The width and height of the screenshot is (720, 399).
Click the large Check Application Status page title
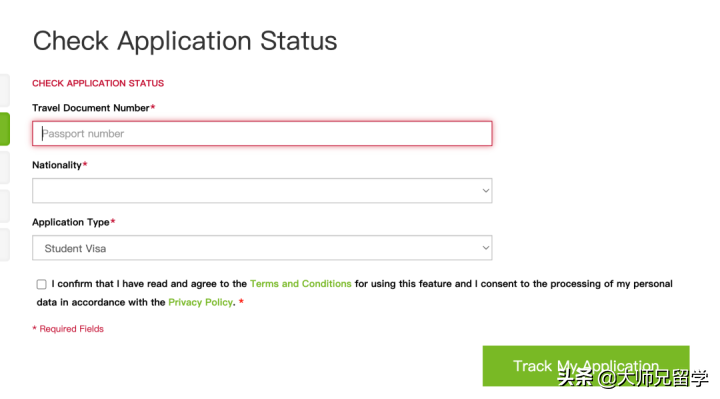tap(185, 41)
